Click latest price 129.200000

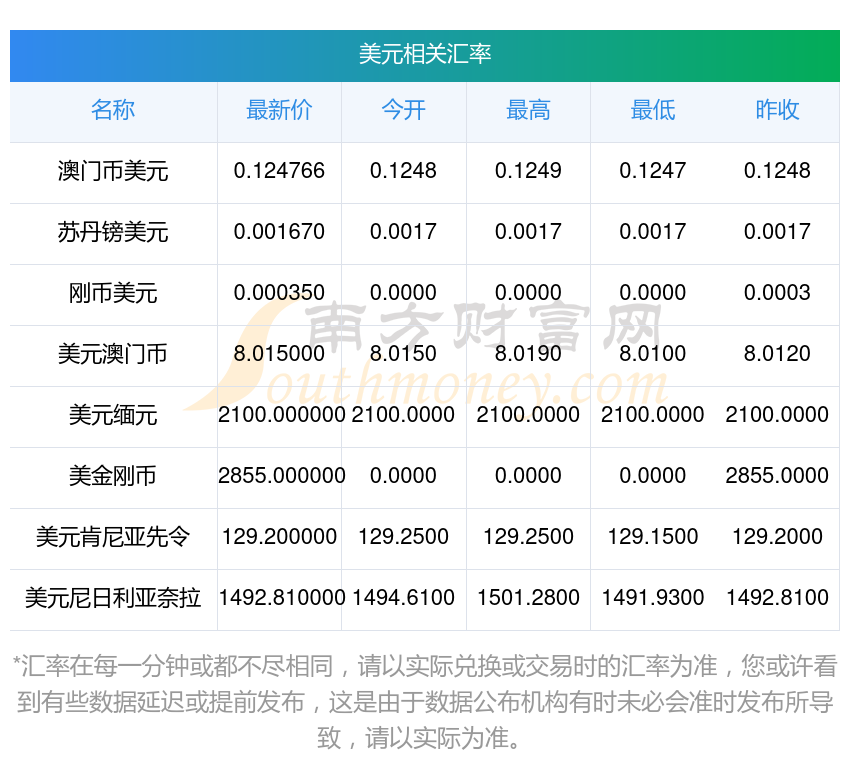click(x=279, y=537)
